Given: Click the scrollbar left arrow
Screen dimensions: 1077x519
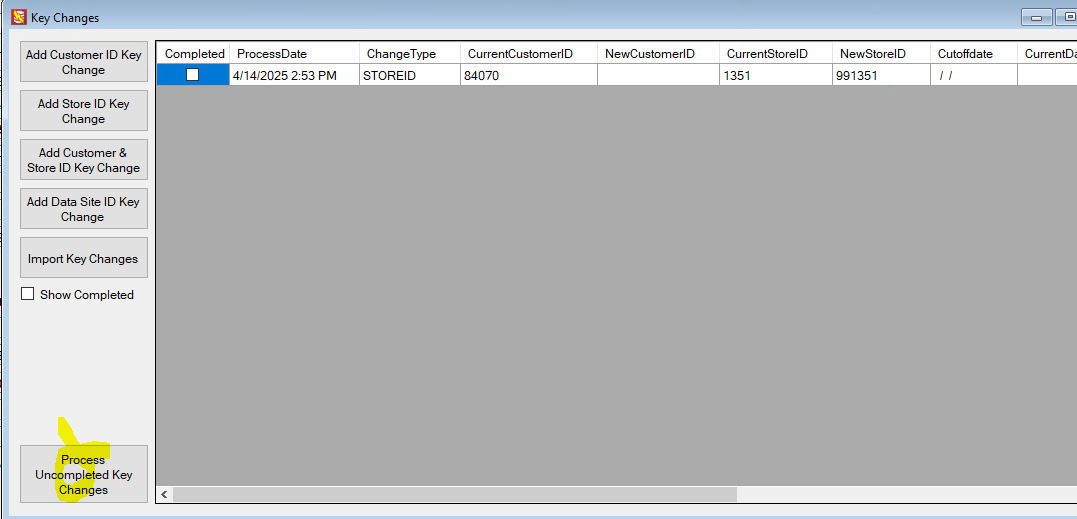Looking at the screenshot, I should pyautogui.click(x=165, y=494).
